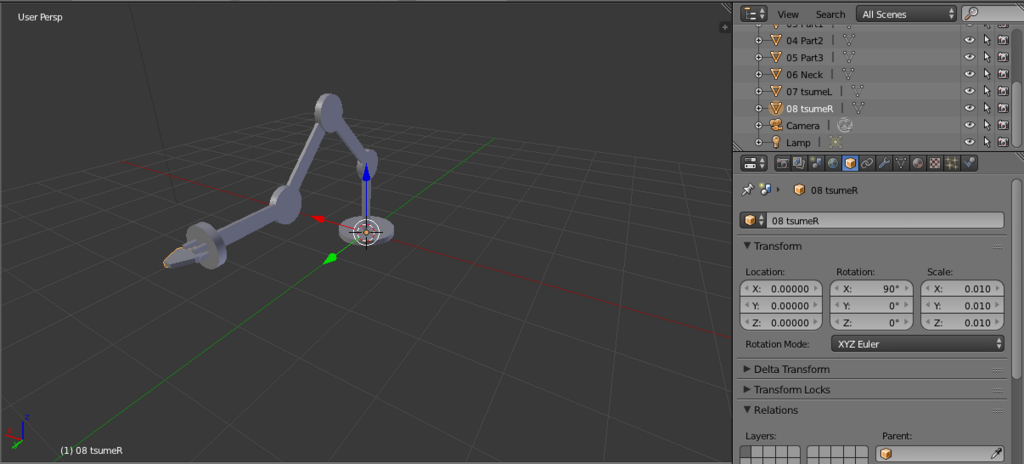The width and height of the screenshot is (1024, 464).
Task: Open the Physics properties tab
Action: coord(968,163)
